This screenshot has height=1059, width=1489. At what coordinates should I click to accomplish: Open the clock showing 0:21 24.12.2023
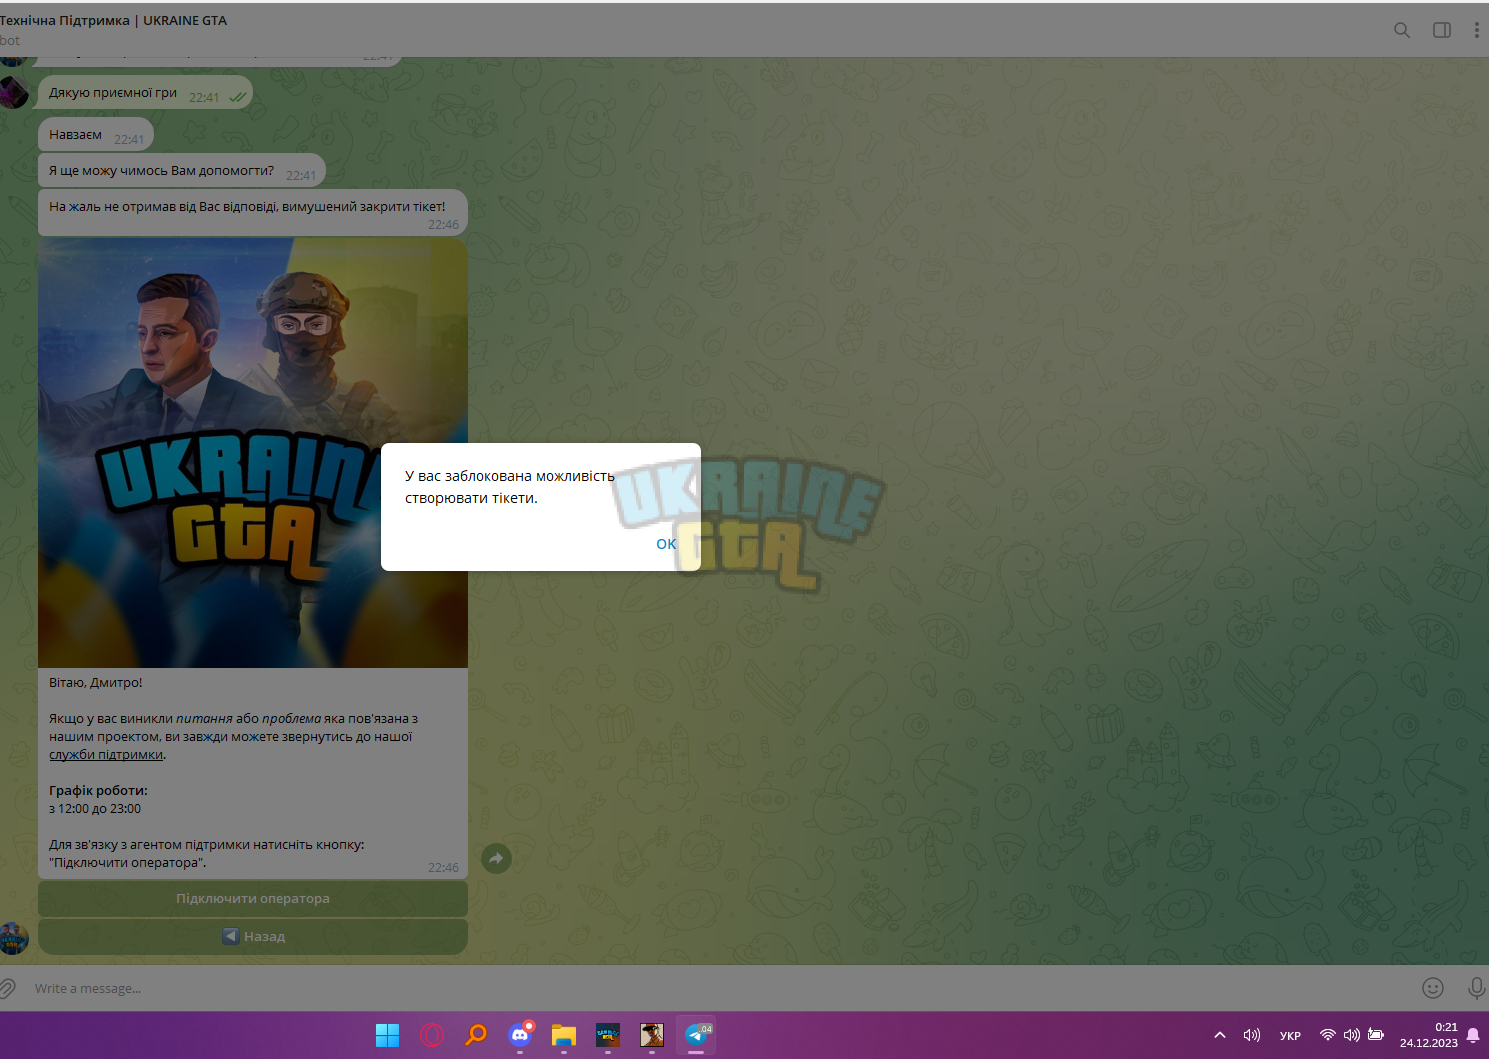click(1428, 1035)
